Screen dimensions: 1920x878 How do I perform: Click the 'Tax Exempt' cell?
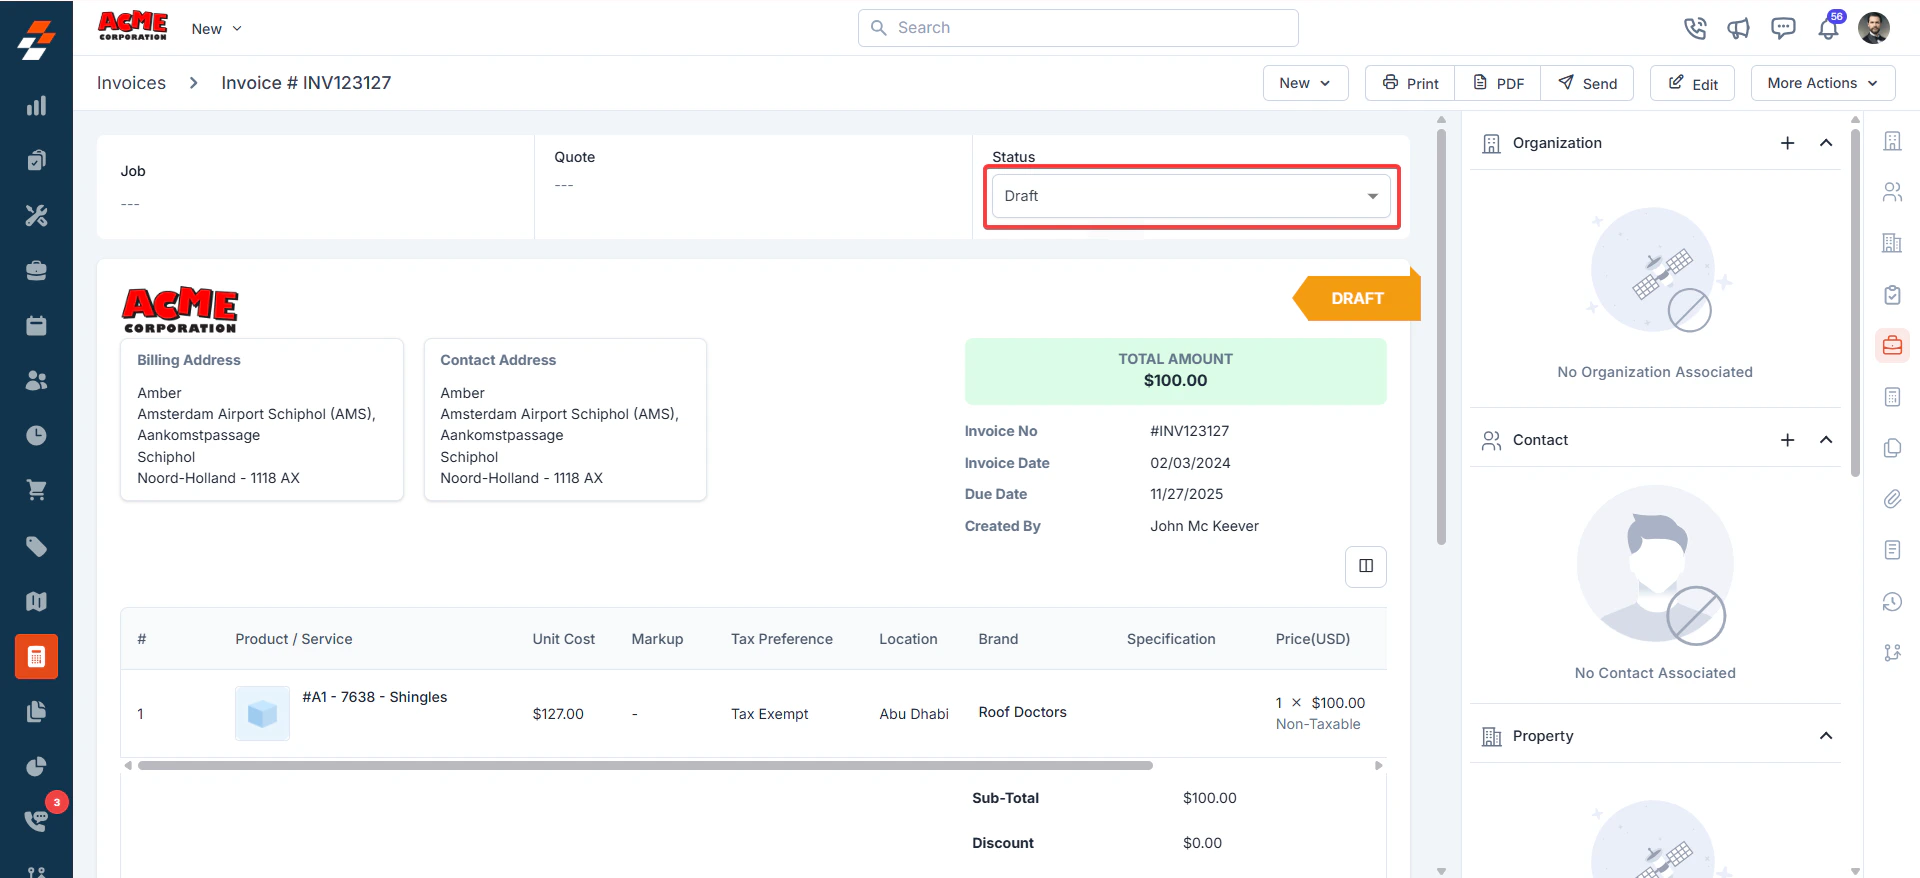769,714
